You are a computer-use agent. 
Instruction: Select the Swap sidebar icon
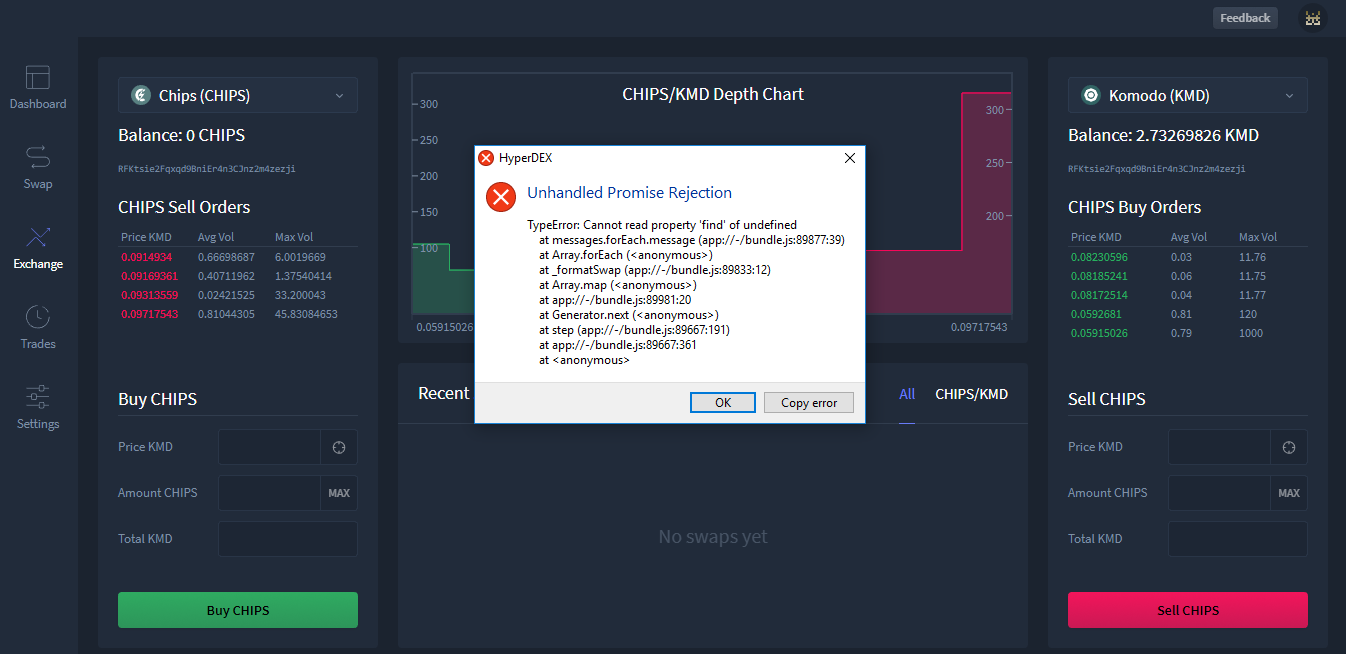coord(37,166)
